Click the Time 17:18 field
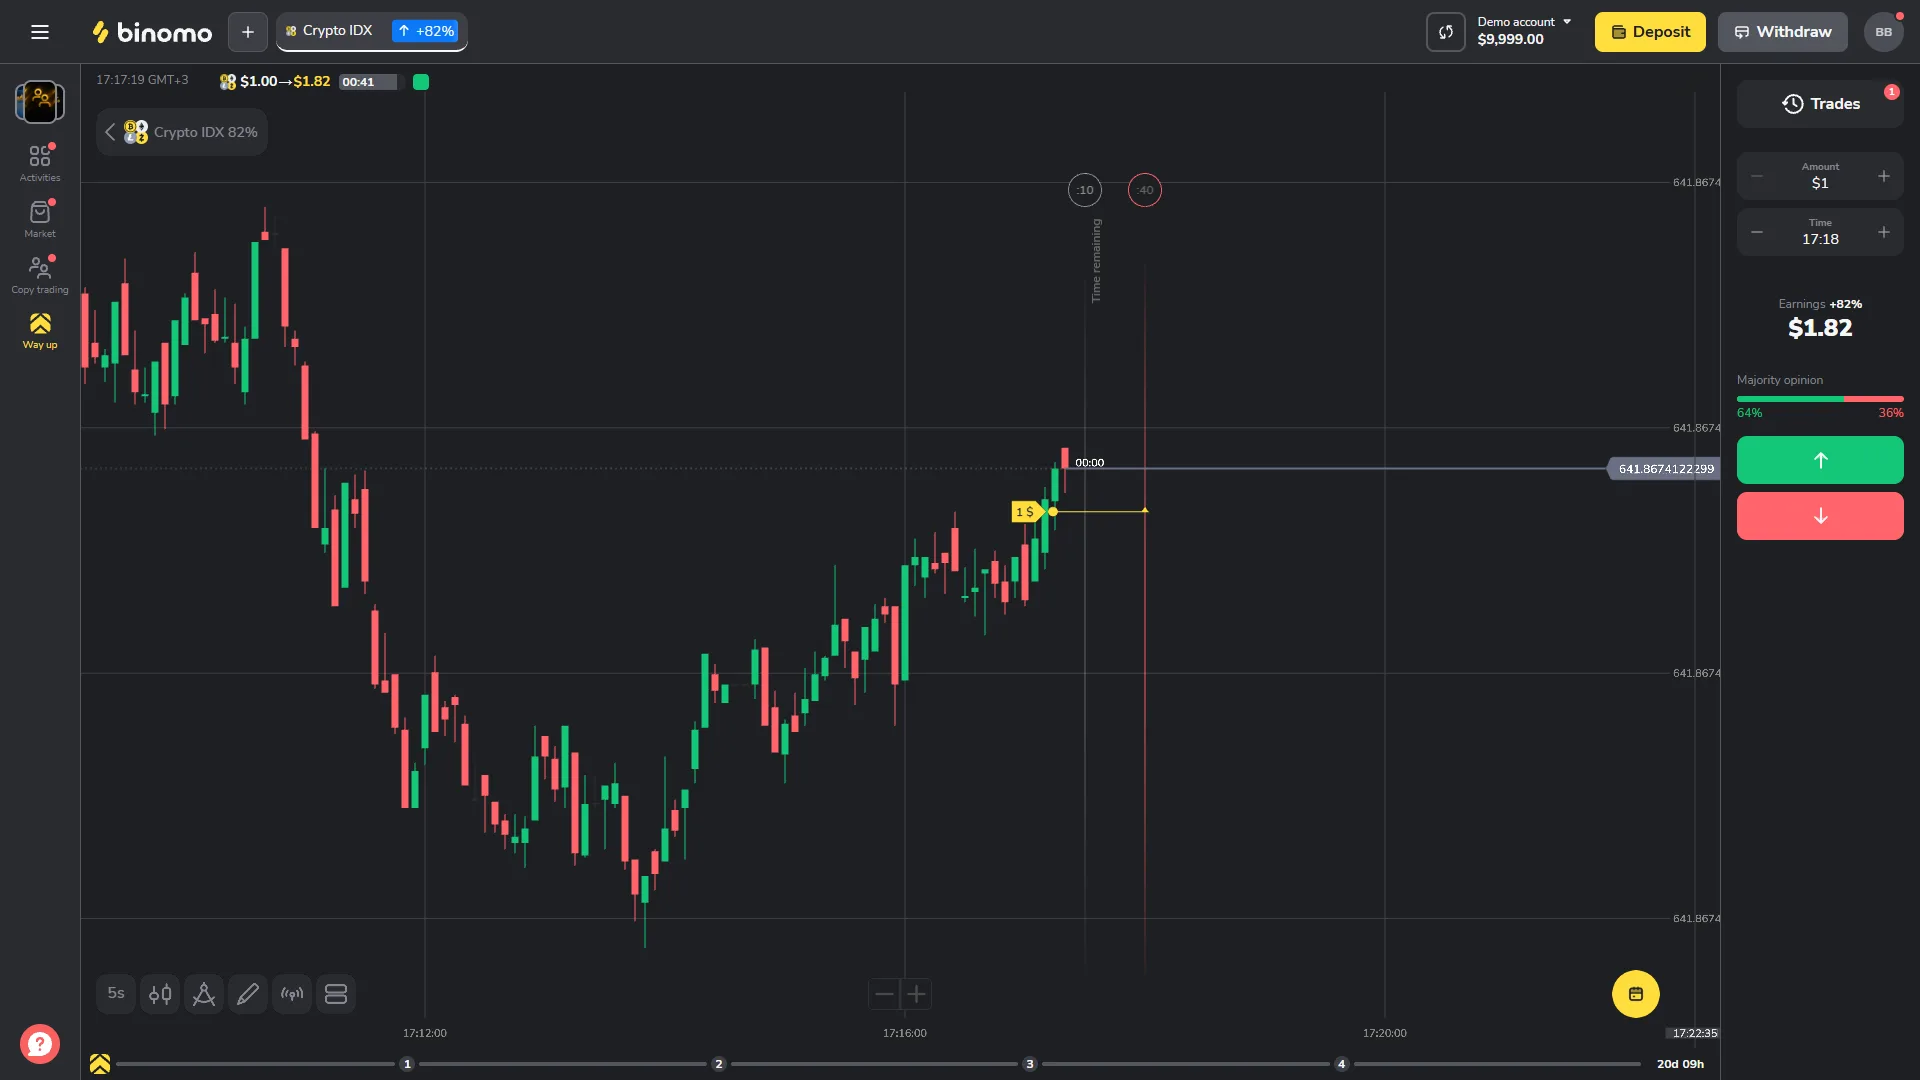The width and height of the screenshot is (1920, 1080). [1820, 232]
